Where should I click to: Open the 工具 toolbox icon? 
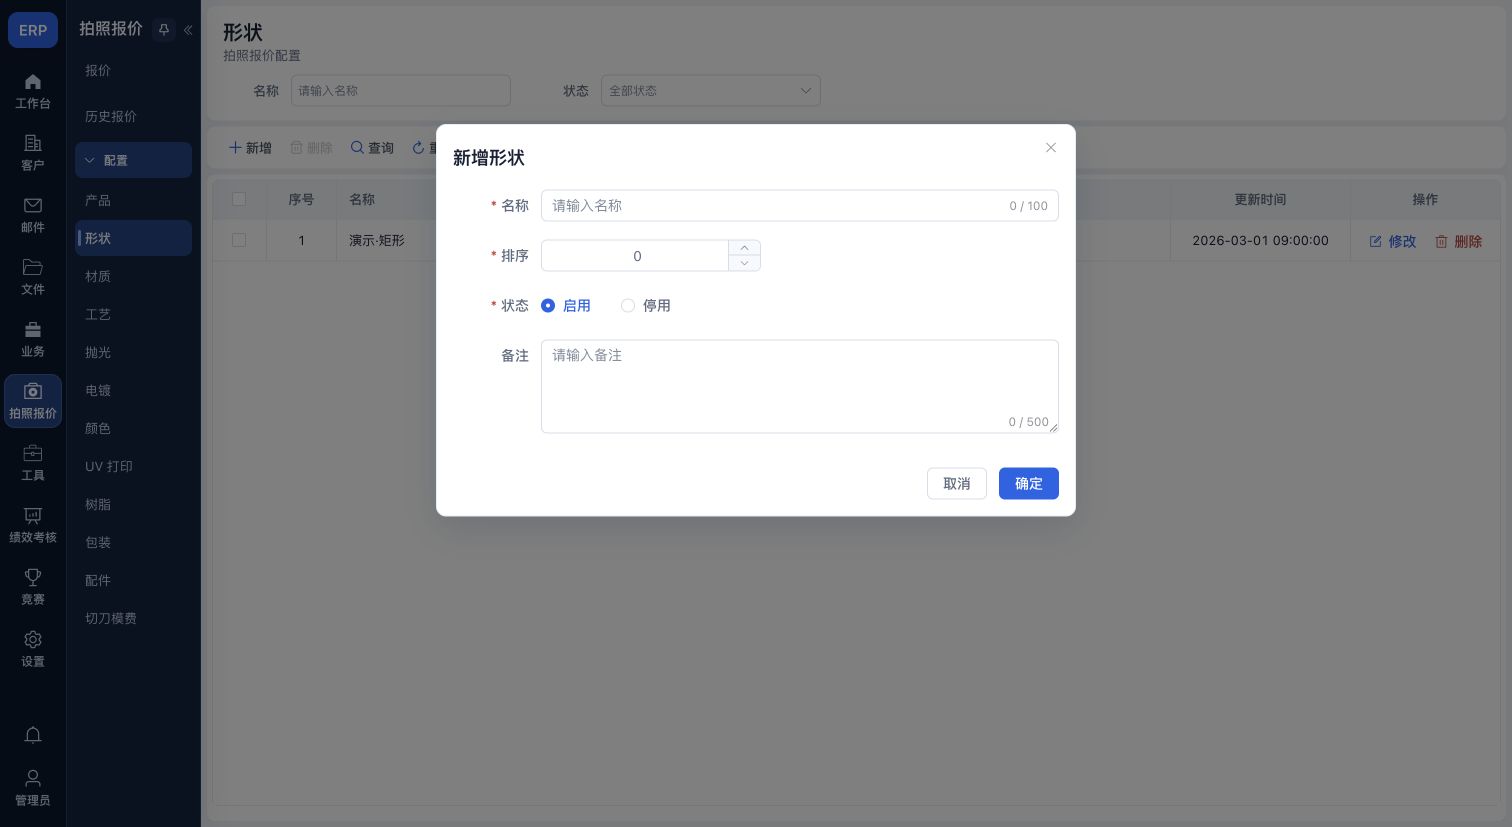[33, 453]
